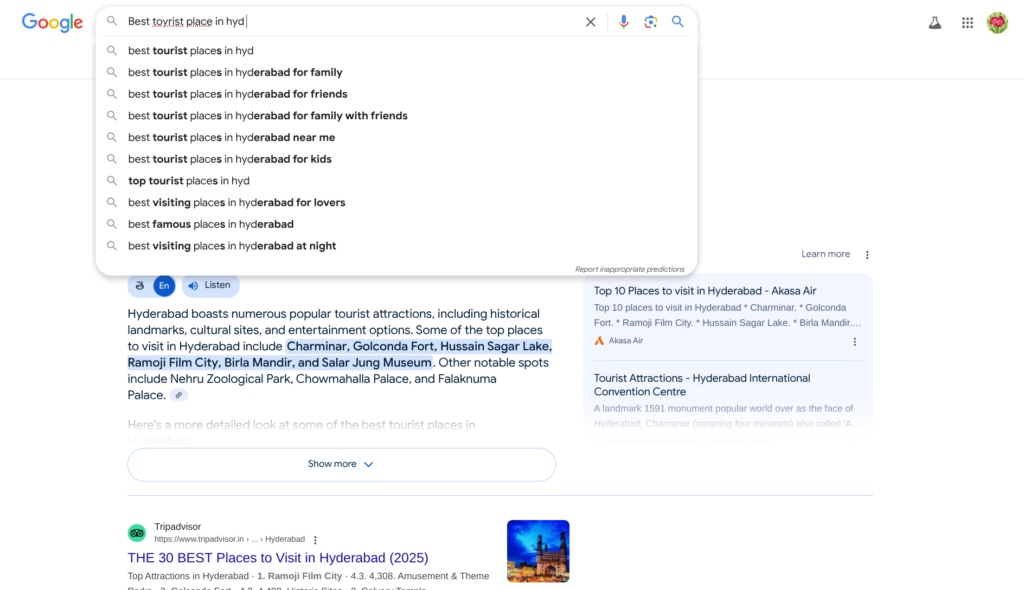Choose suggestion 'best visiting places in hyderabad for lovers'
1024x590 pixels.
(x=396, y=202)
